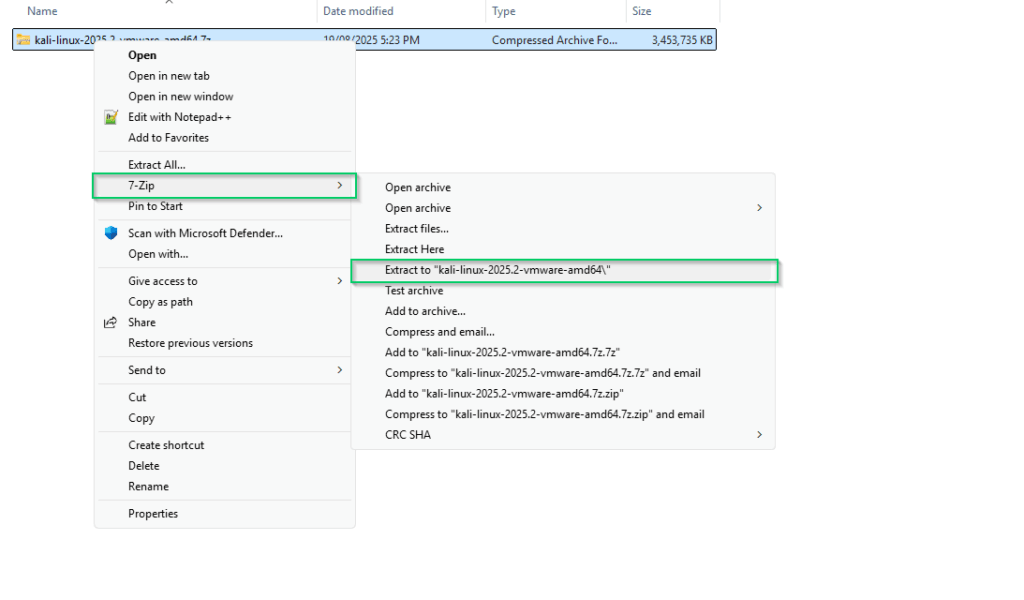Click the 3,453,735 KB size cell
The height and width of the screenshot is (600, 1024).
[x=682, y=40]
